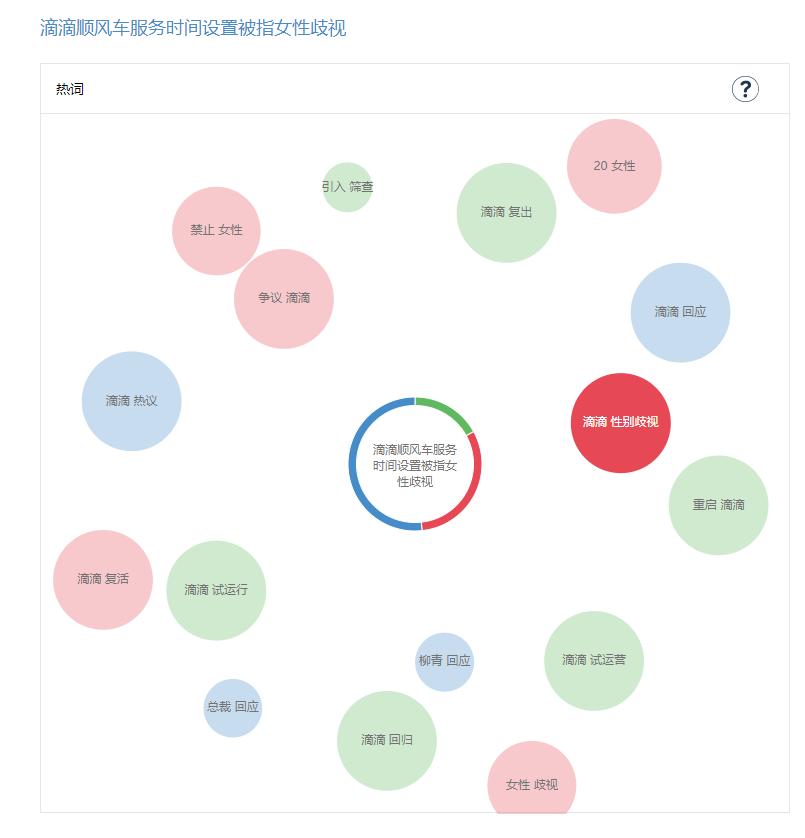Viewport: 805px width, 838px height.
Task: Select the 滴滴 回归 green bubble
Action: [x=387, y=740]
